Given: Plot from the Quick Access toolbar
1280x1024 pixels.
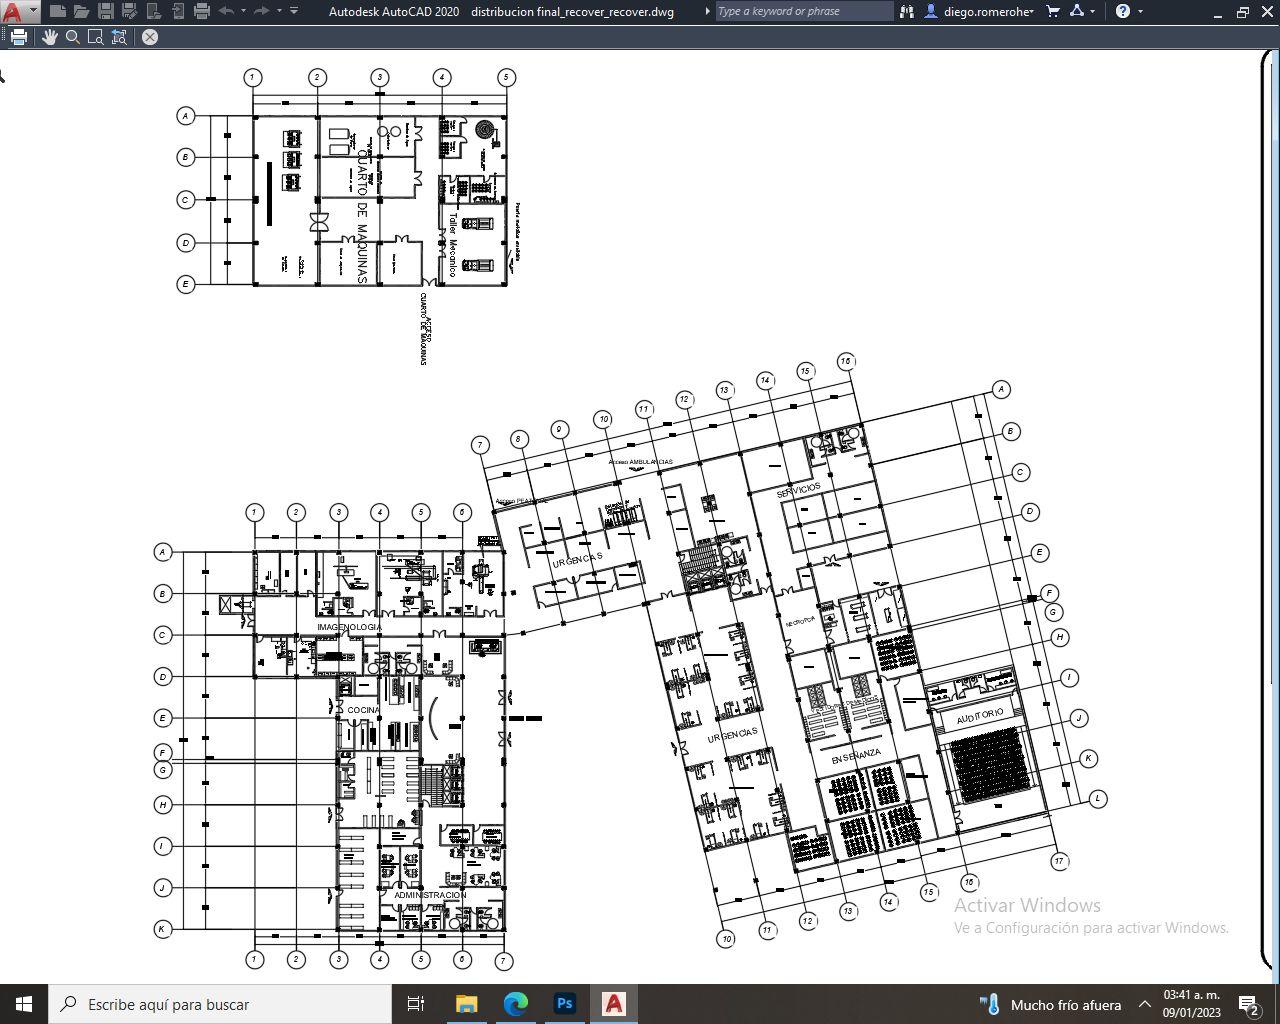Looking at the screenshot, I should [201, 12].
